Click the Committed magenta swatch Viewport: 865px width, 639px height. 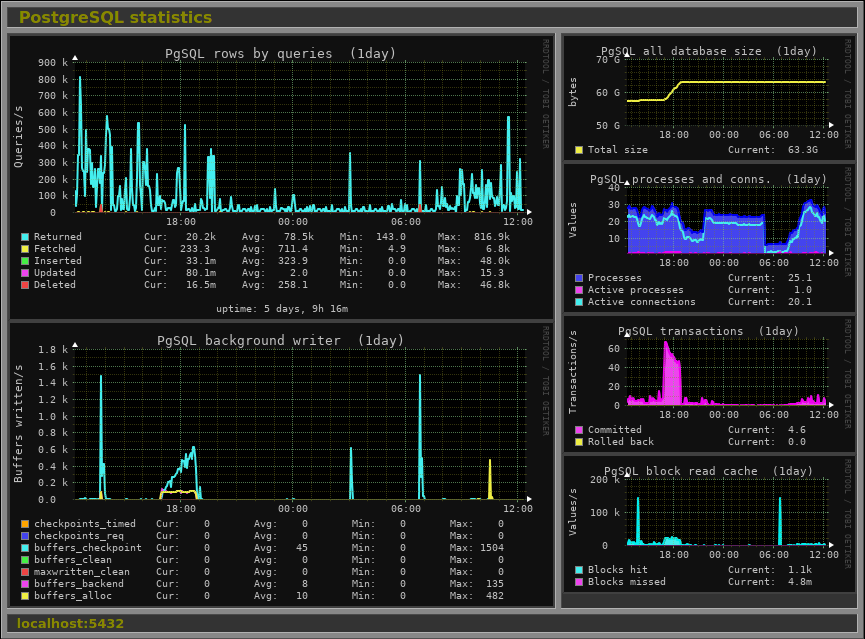pyautogui.click(x=579, y=430)
